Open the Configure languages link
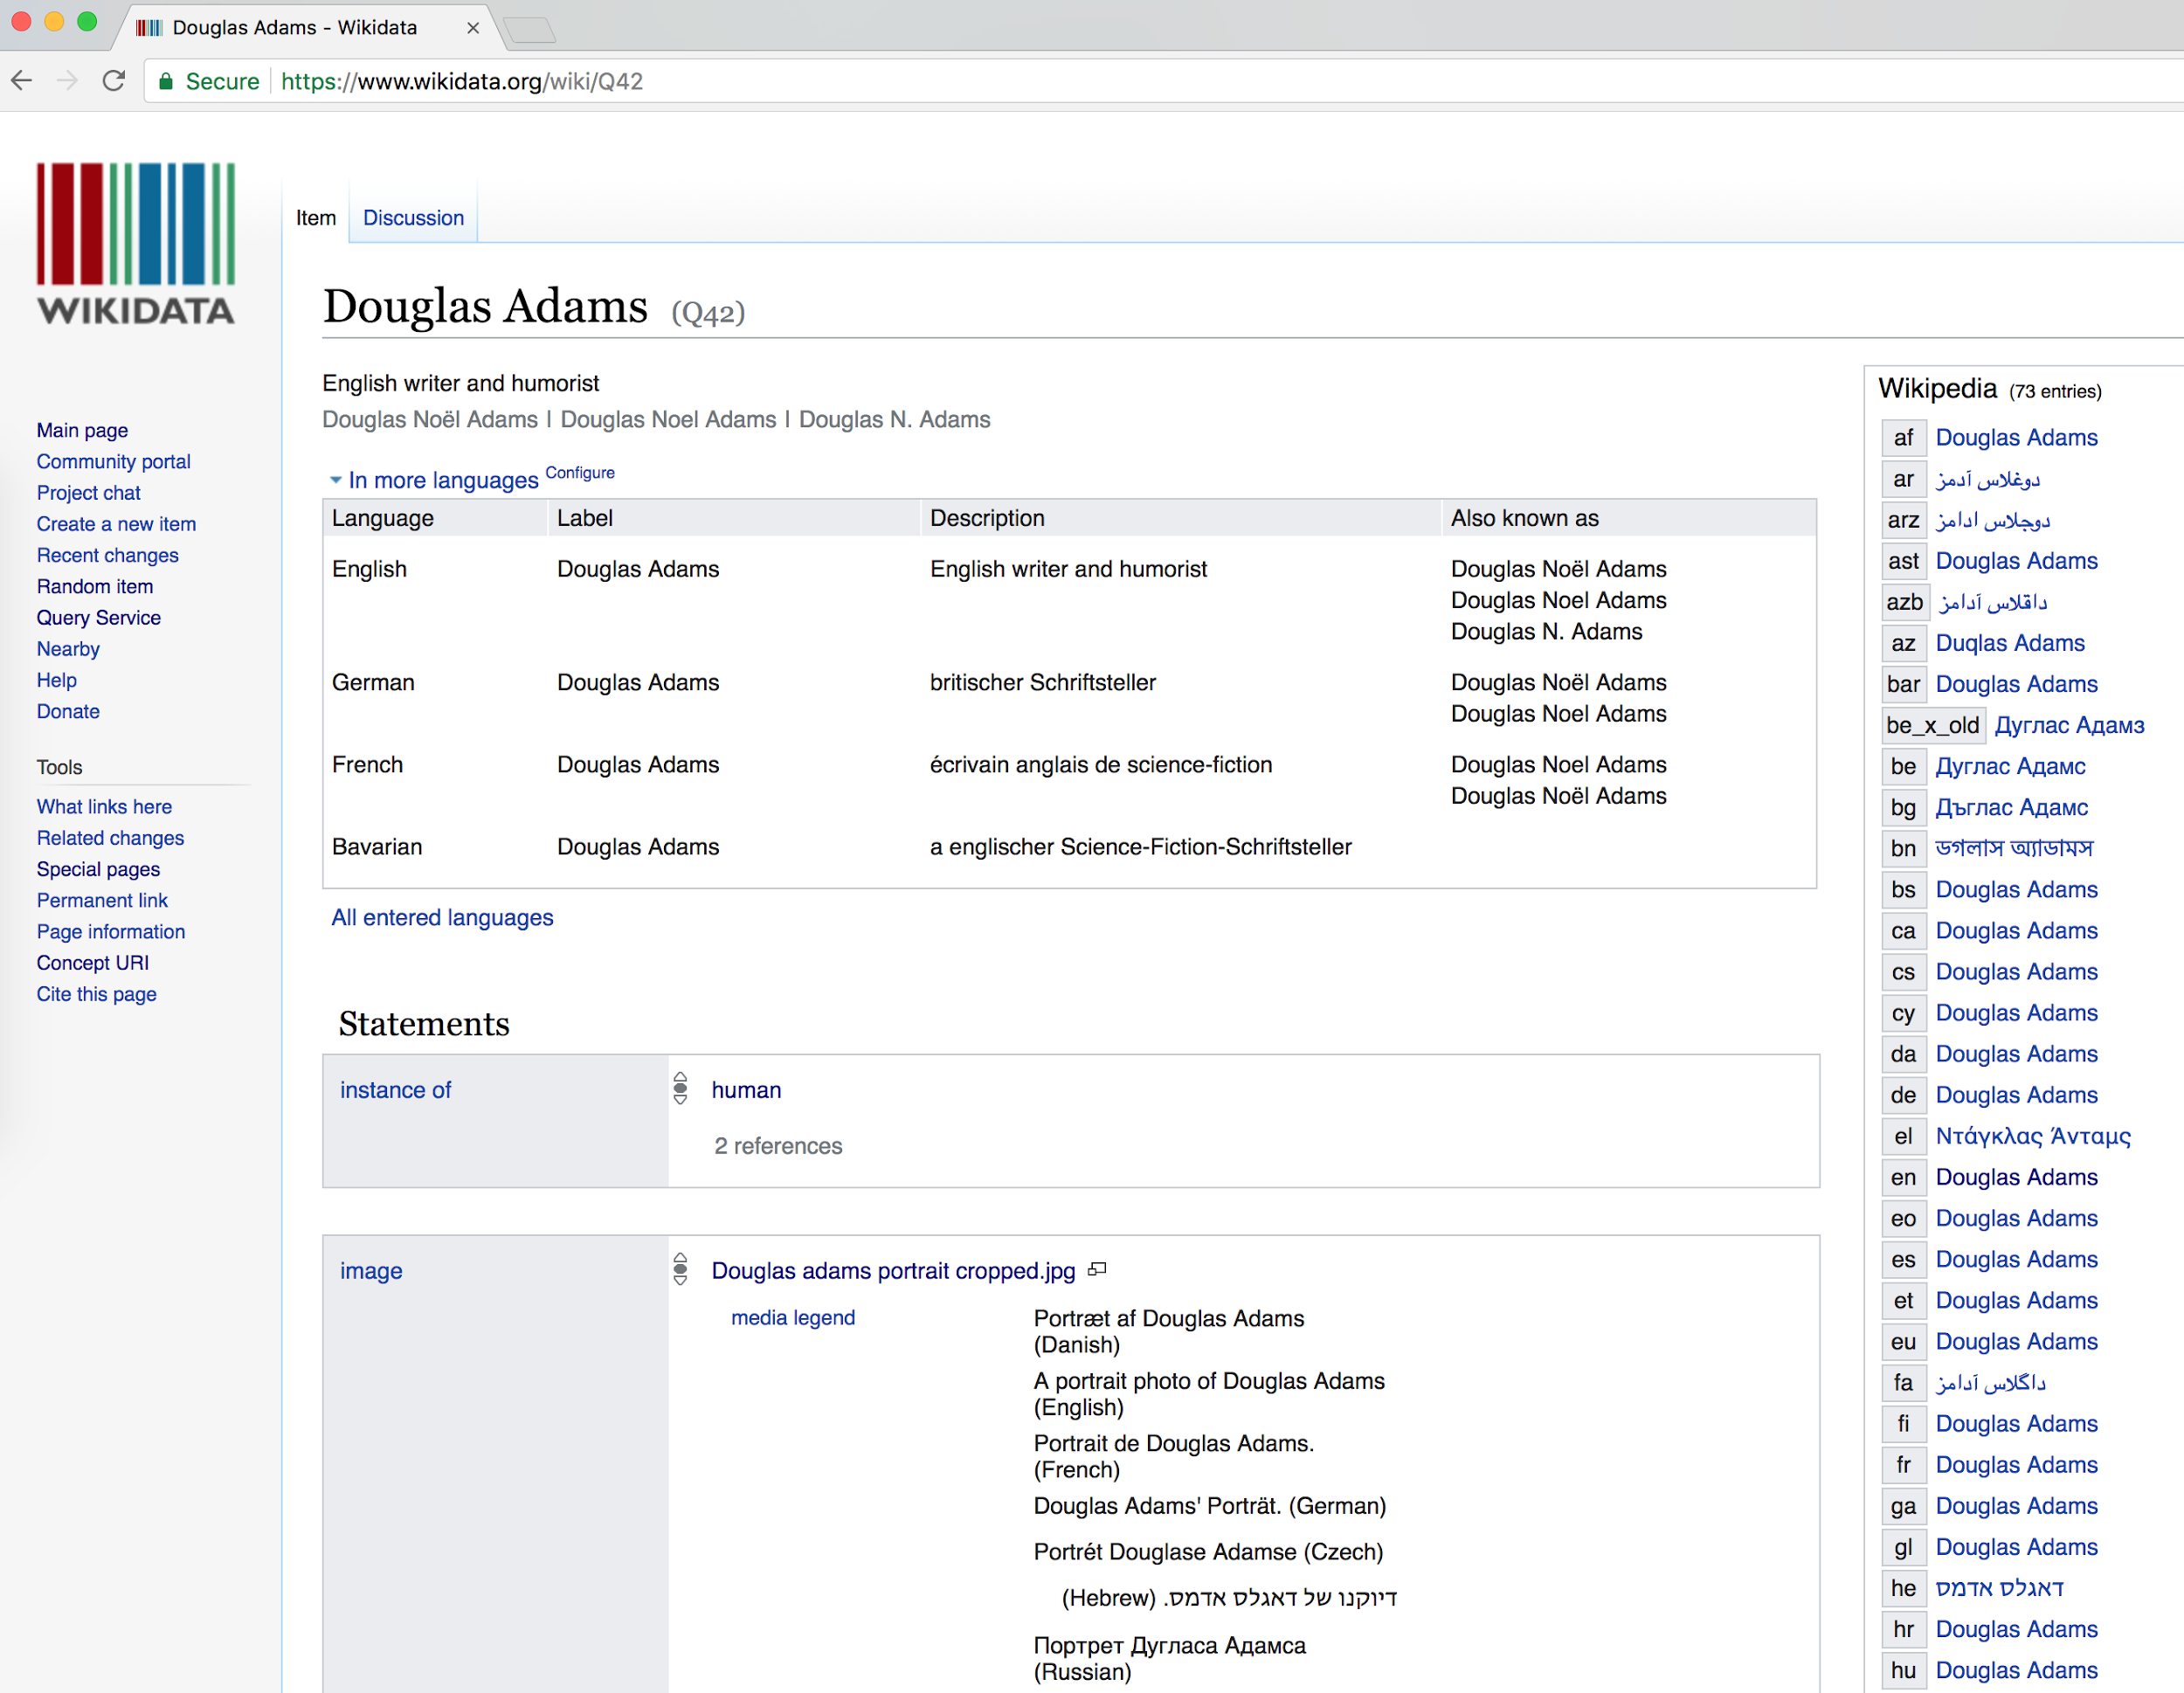Viewport: 2184px width, 1693px height. [579, 472]
